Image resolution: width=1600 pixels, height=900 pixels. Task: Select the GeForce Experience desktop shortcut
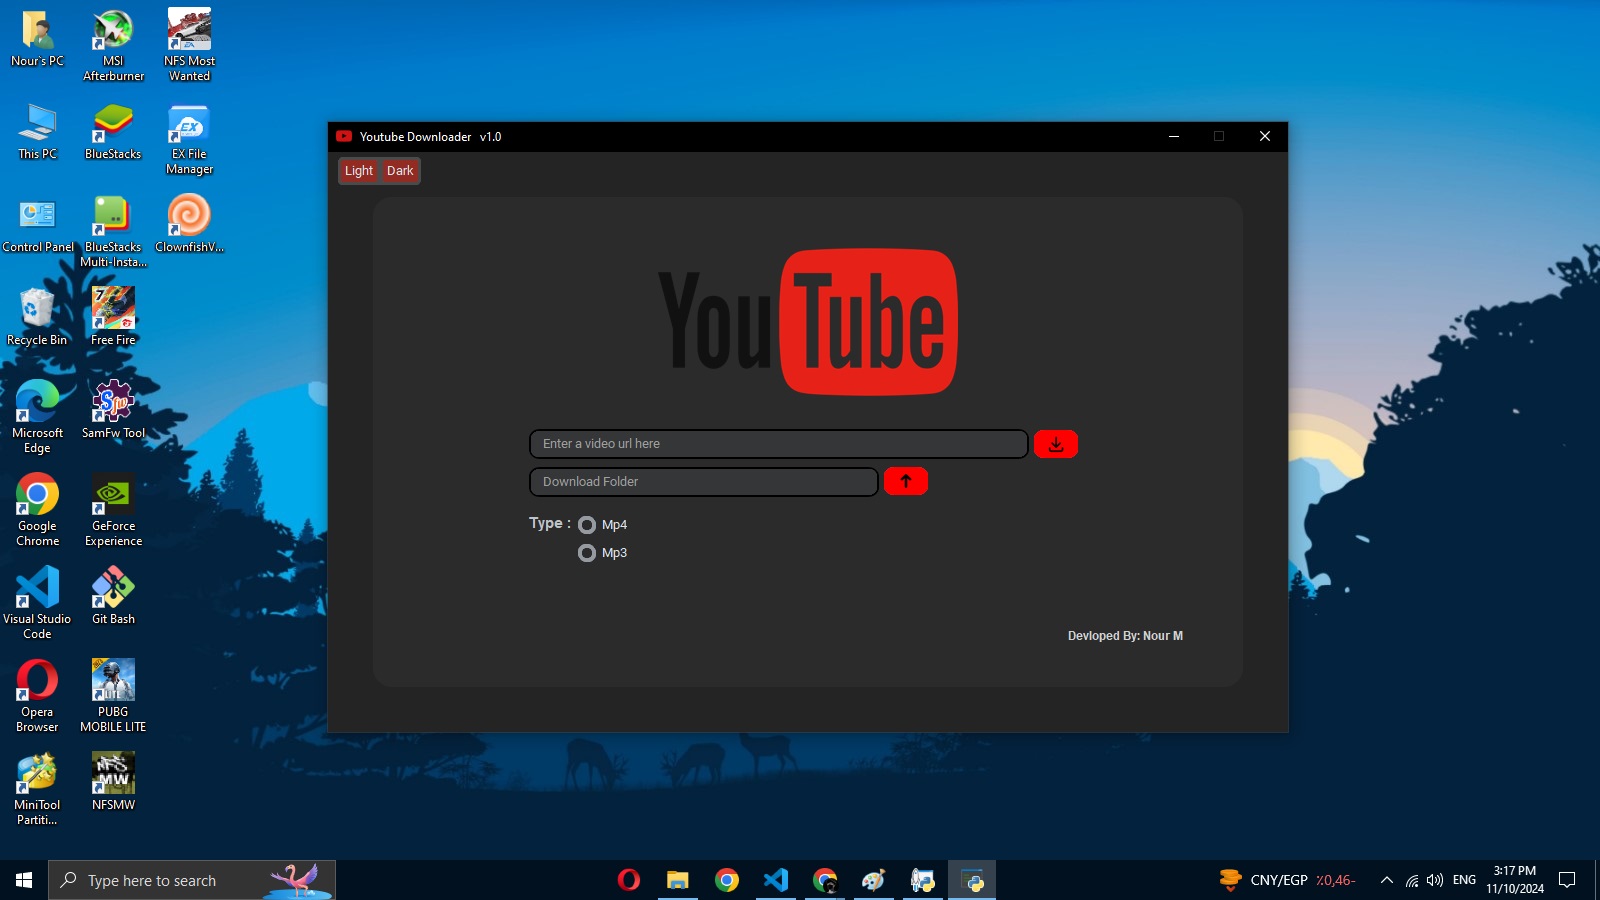tap(113, 512)
